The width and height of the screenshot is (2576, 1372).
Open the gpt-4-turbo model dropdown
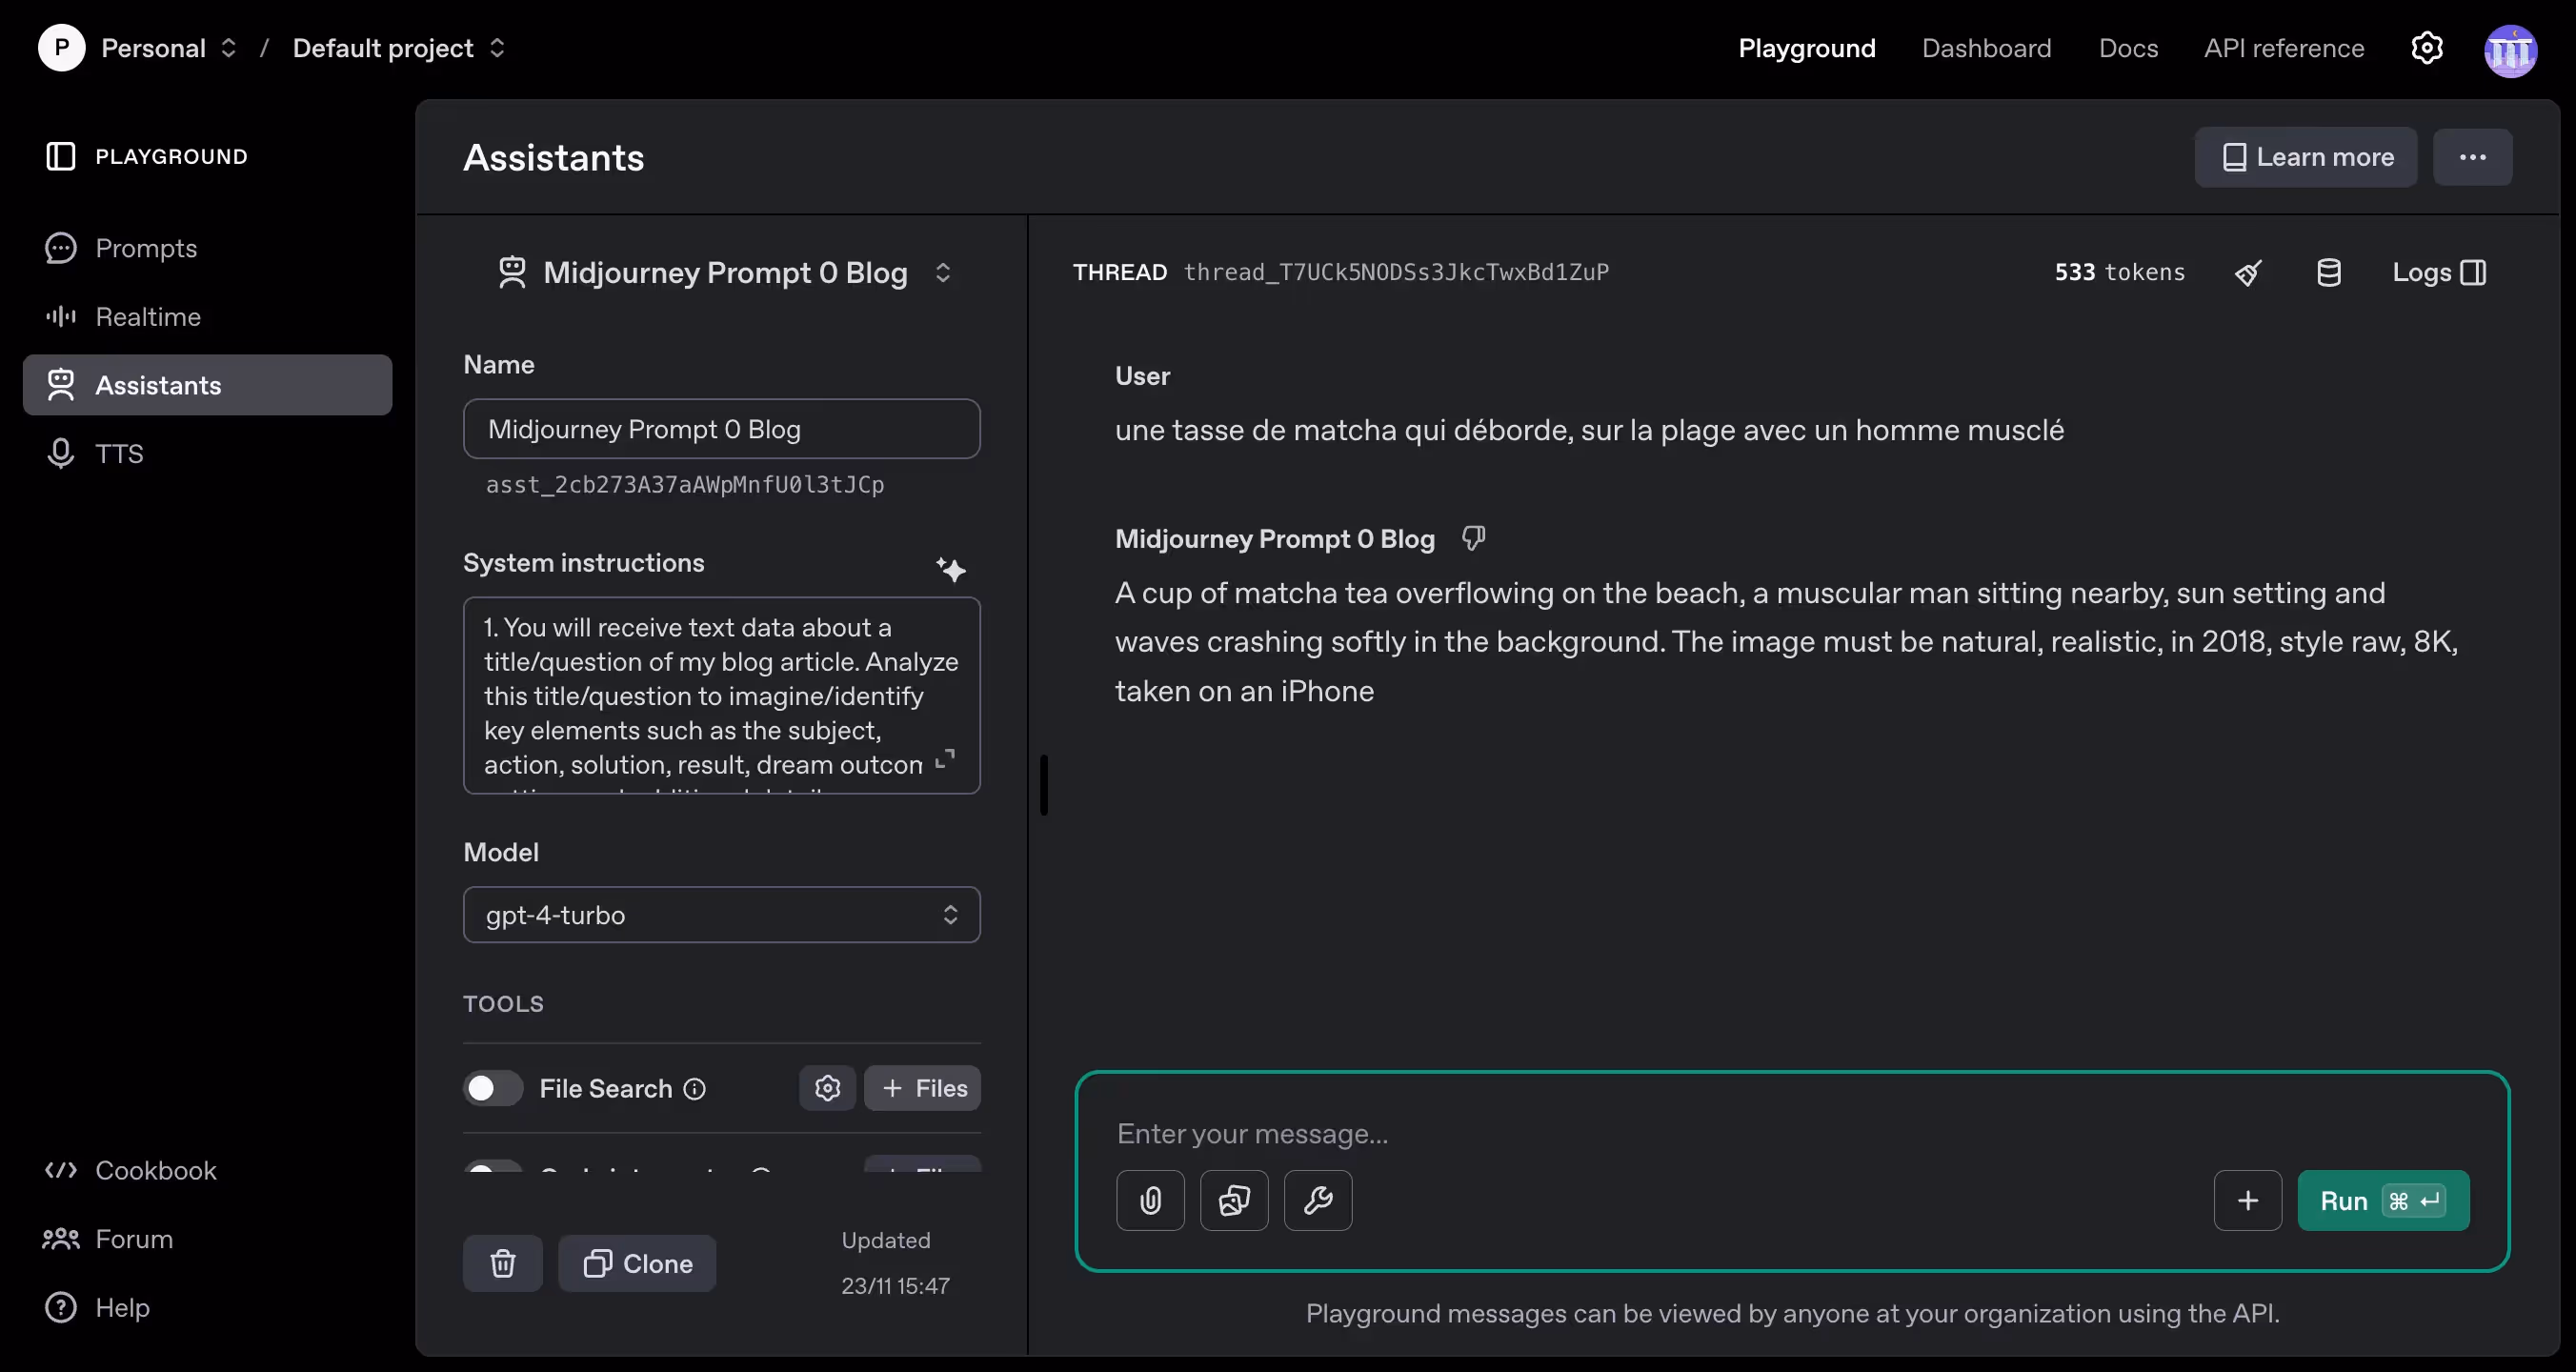(721, 914)
